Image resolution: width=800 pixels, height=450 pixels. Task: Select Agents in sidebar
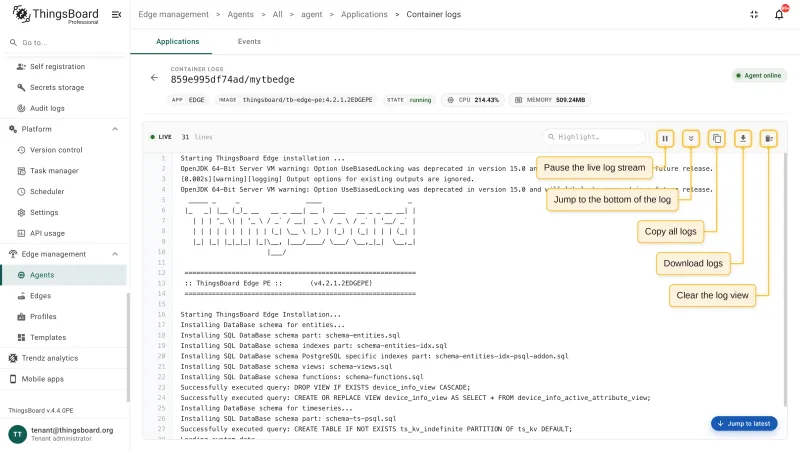pos(64,275)
